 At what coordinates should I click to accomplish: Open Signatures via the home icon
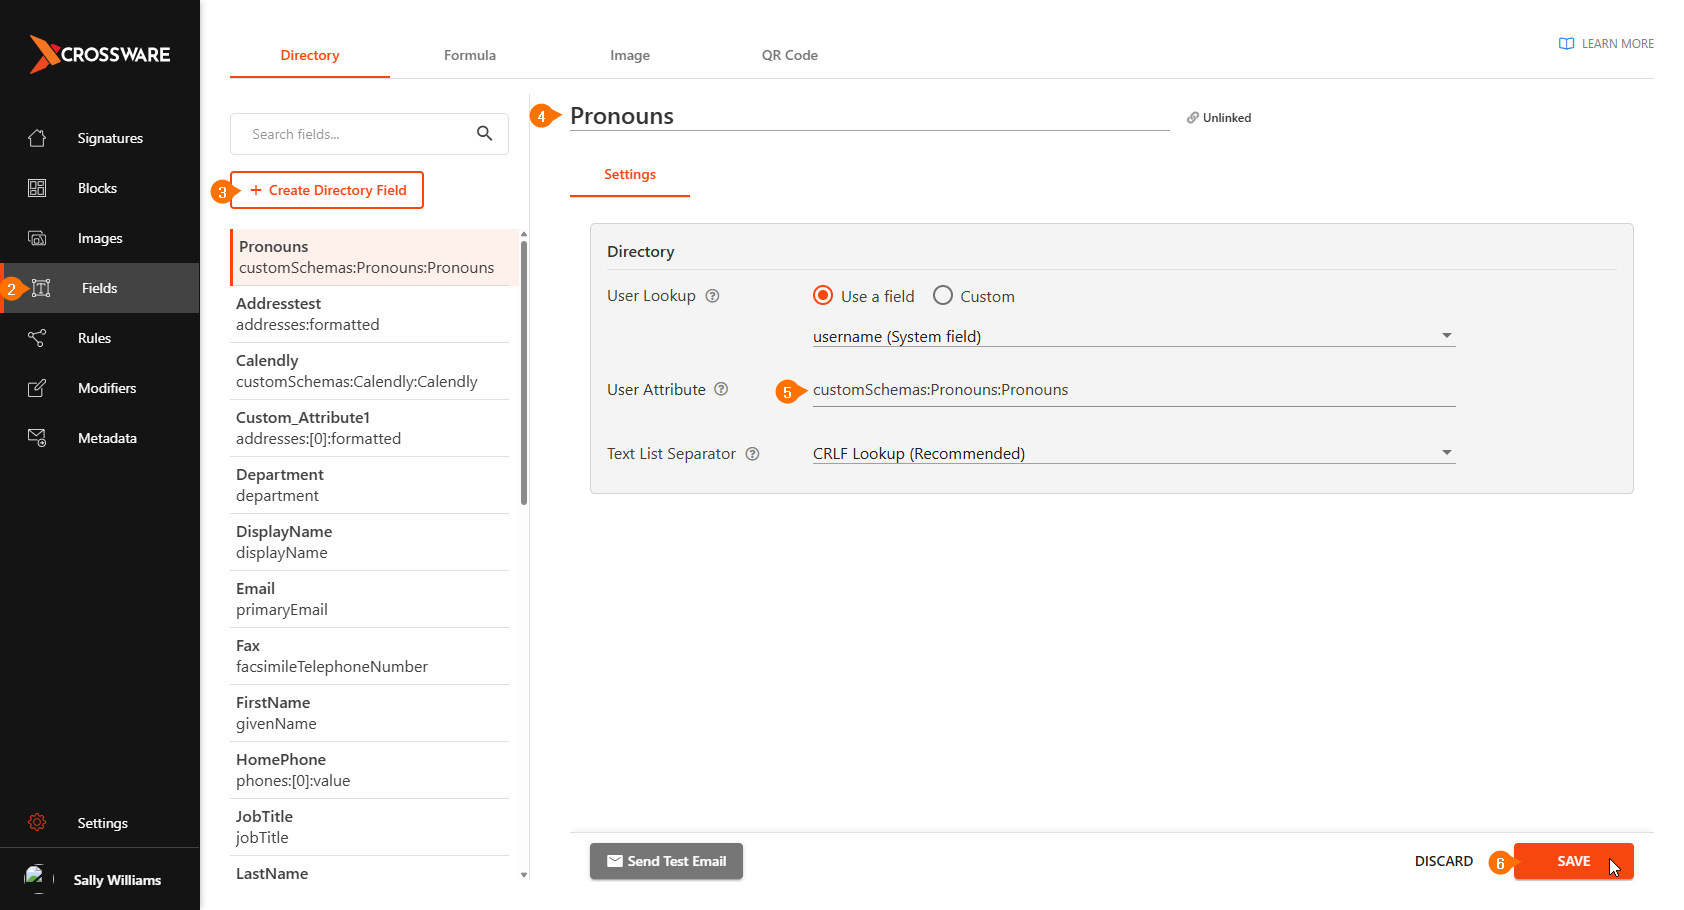pyautogui.click(x=37, y=138)
